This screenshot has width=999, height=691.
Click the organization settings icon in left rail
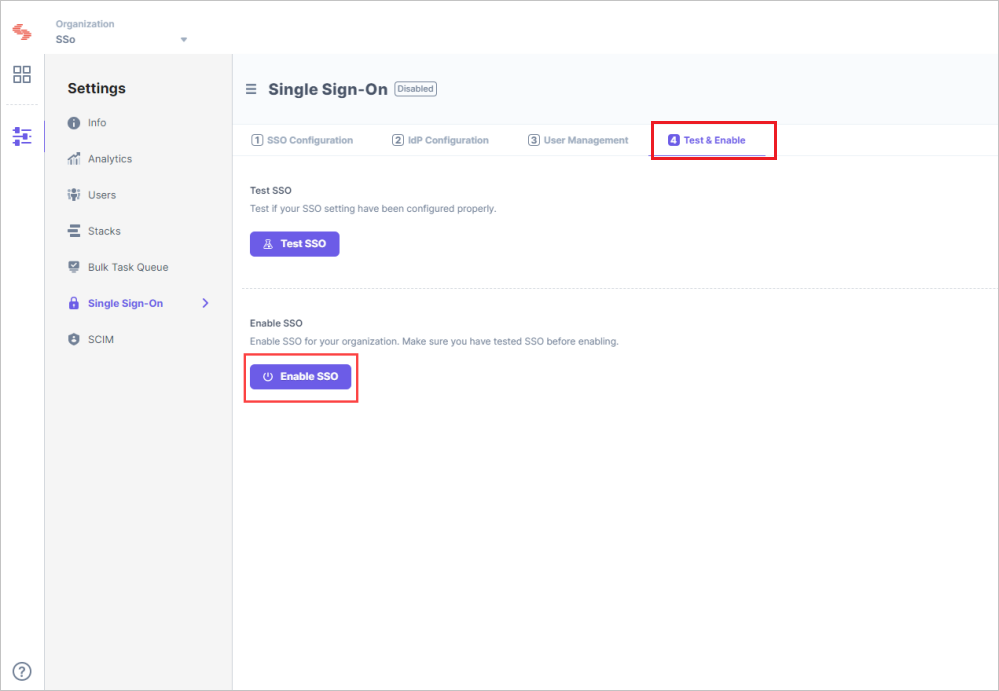[21, 136]
